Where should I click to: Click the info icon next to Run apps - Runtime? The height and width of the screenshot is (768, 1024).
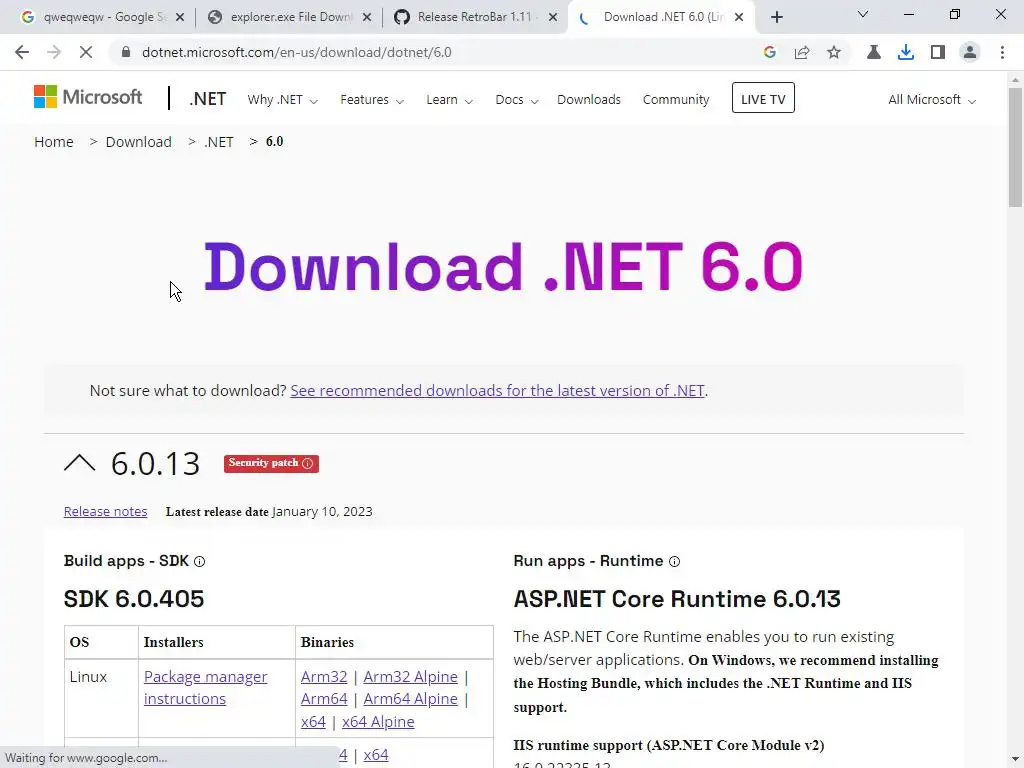675,562
